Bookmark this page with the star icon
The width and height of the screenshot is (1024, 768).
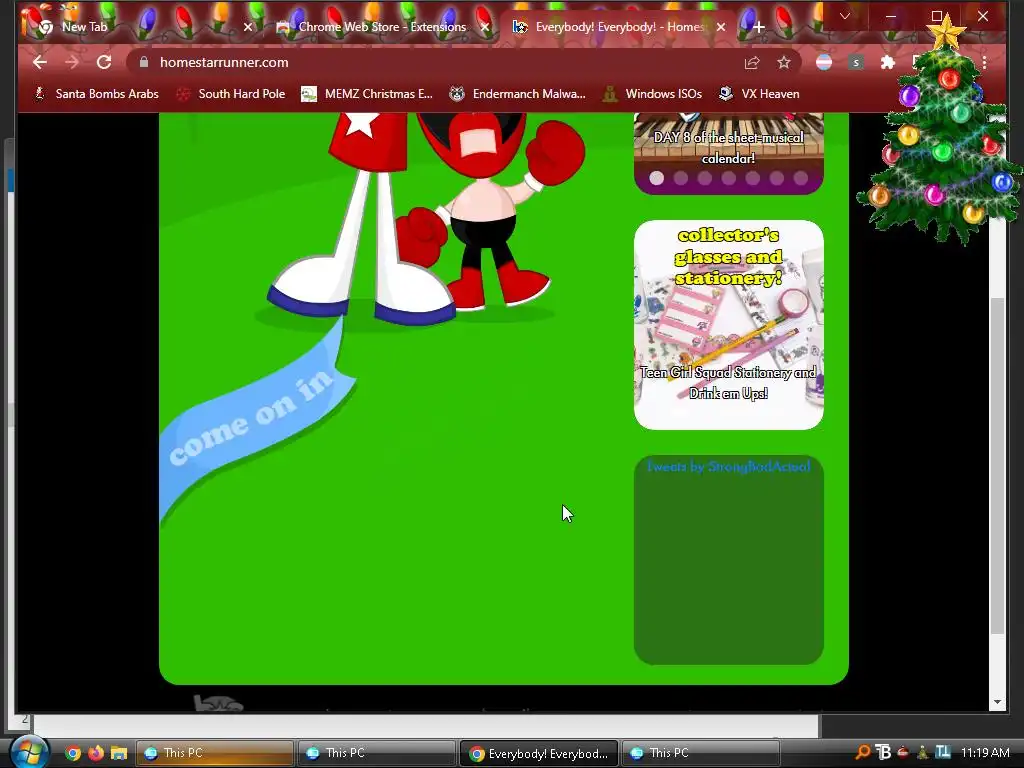pos(784,63)
